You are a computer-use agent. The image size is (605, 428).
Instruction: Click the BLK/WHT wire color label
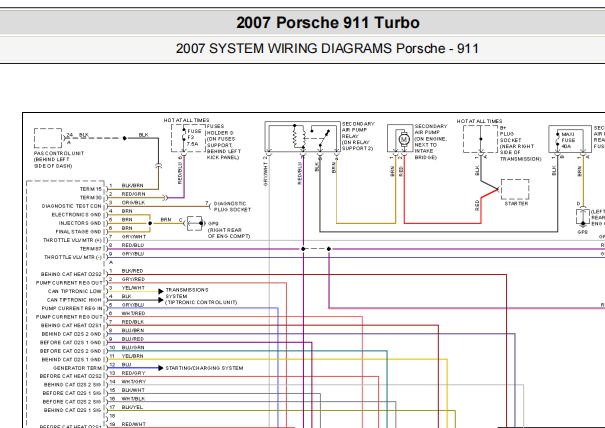(x=133, y=390)
